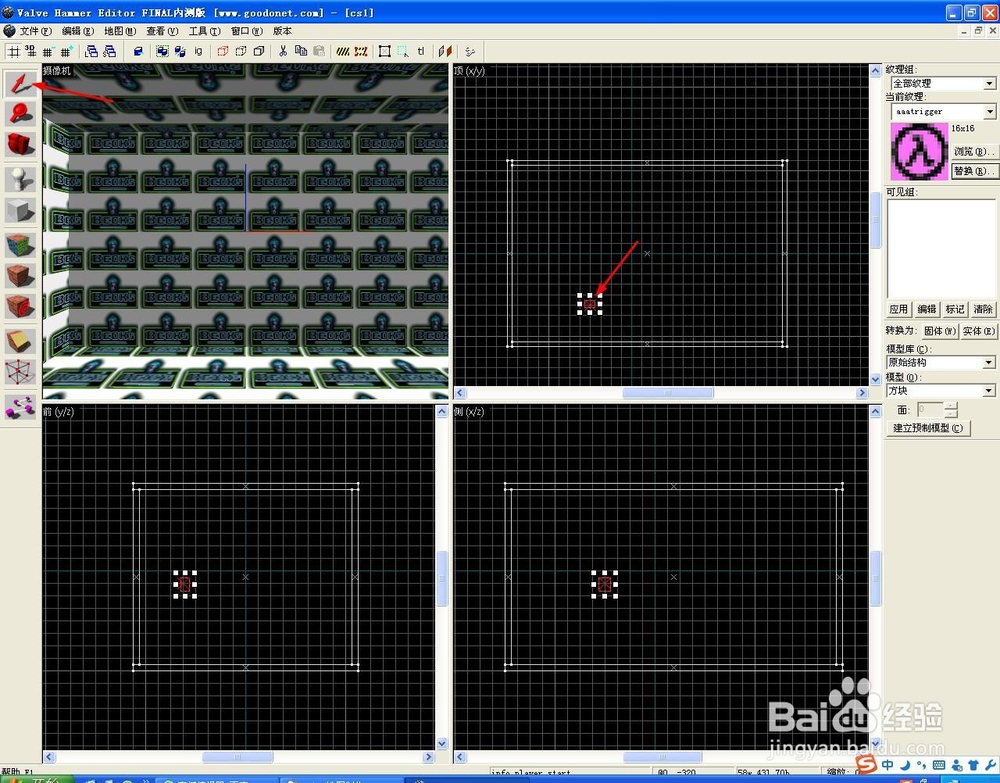
Task: Select the Apply Decals tool
Action: click(x=20, y=306)
